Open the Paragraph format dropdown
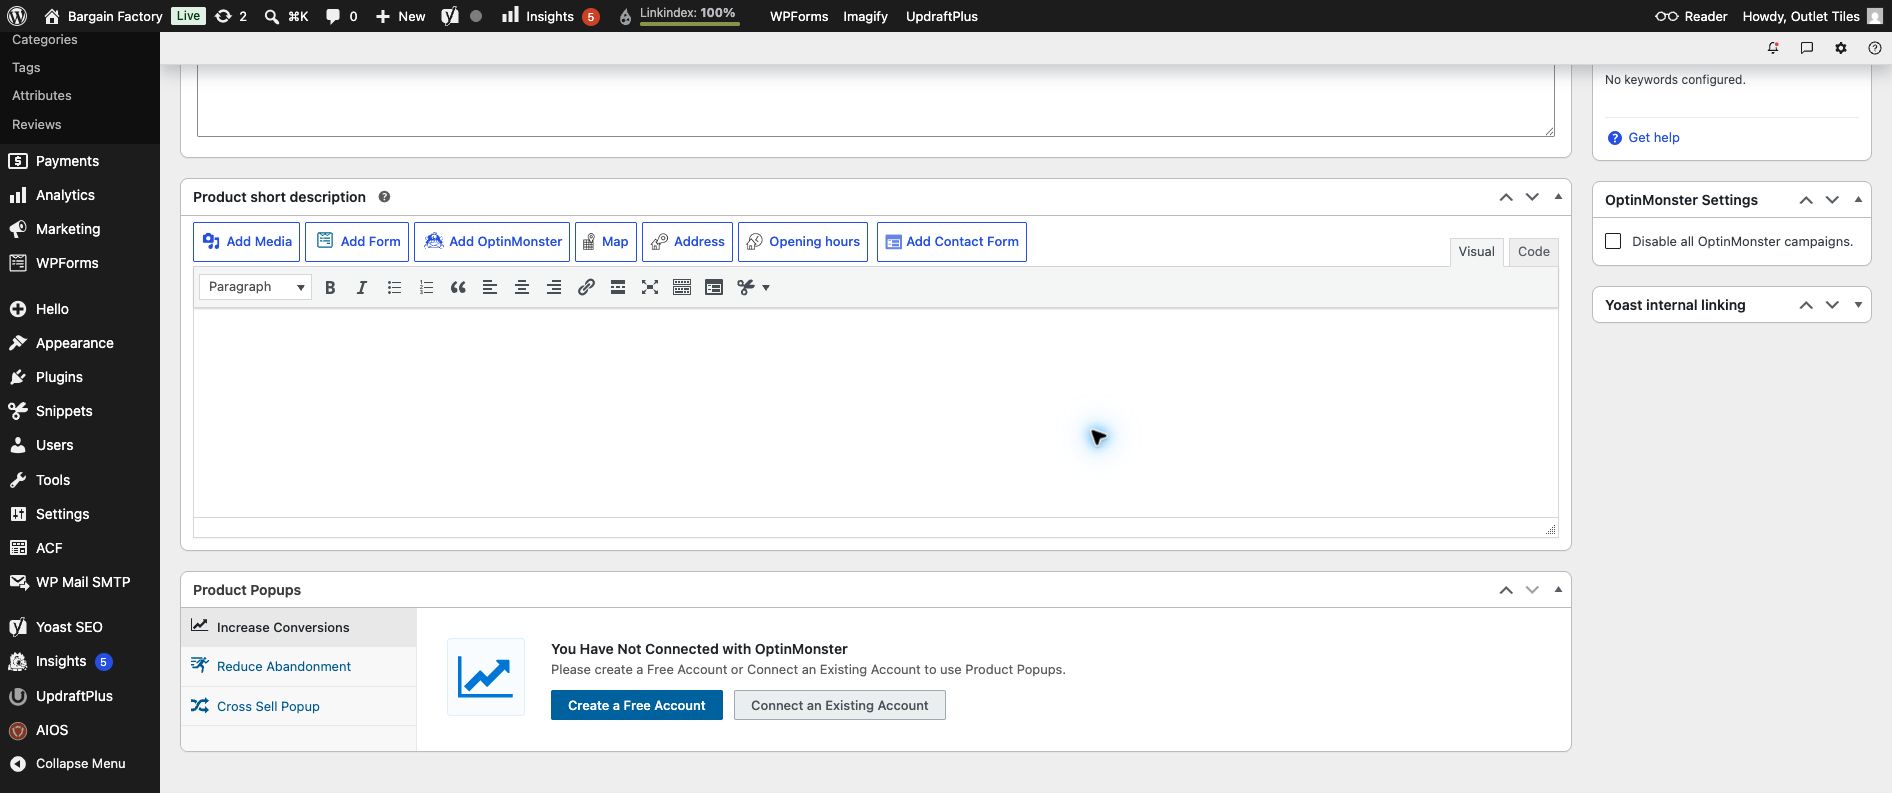 click(x=256, y=287)
